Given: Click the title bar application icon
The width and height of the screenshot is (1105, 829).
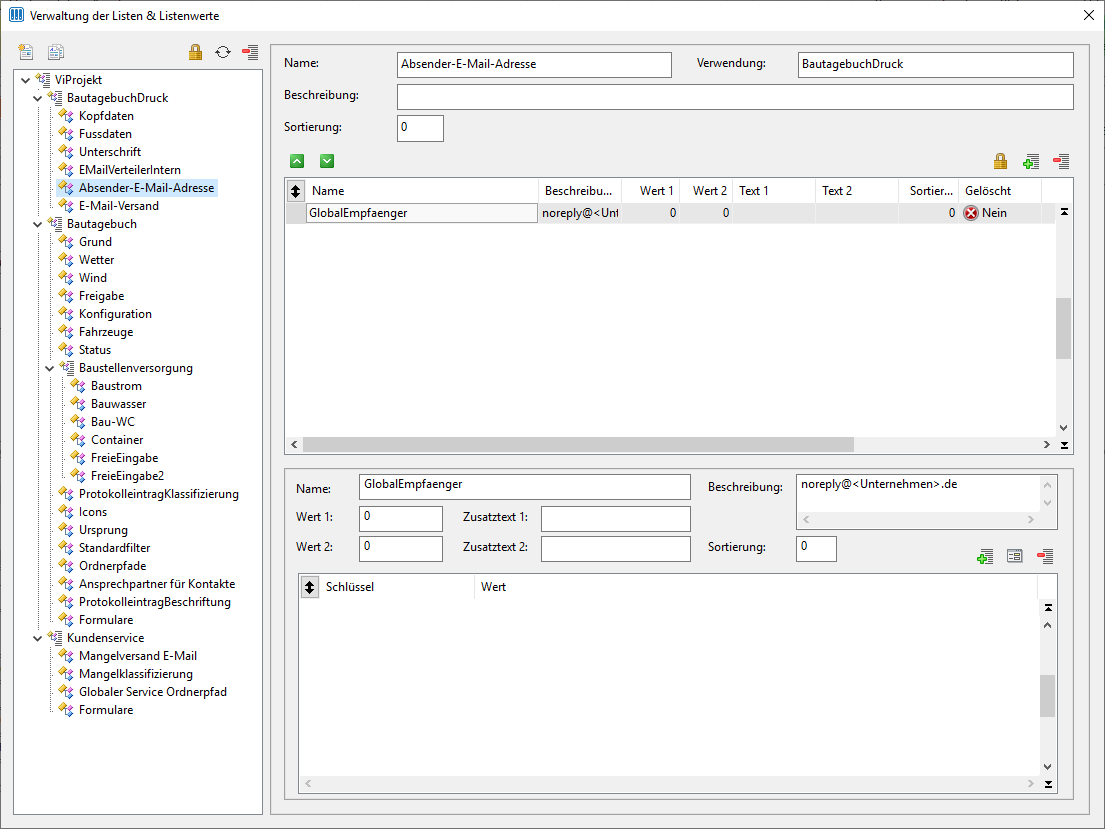Looking at the screenshot, I should [x=16, y=15].
